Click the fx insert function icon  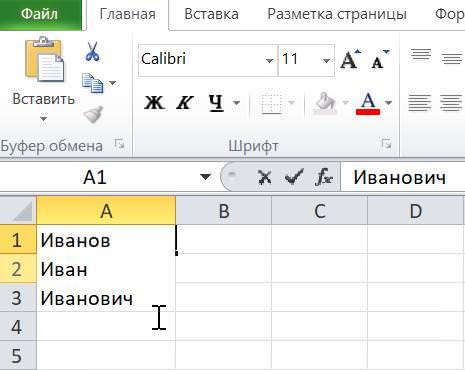coord(323,177)
